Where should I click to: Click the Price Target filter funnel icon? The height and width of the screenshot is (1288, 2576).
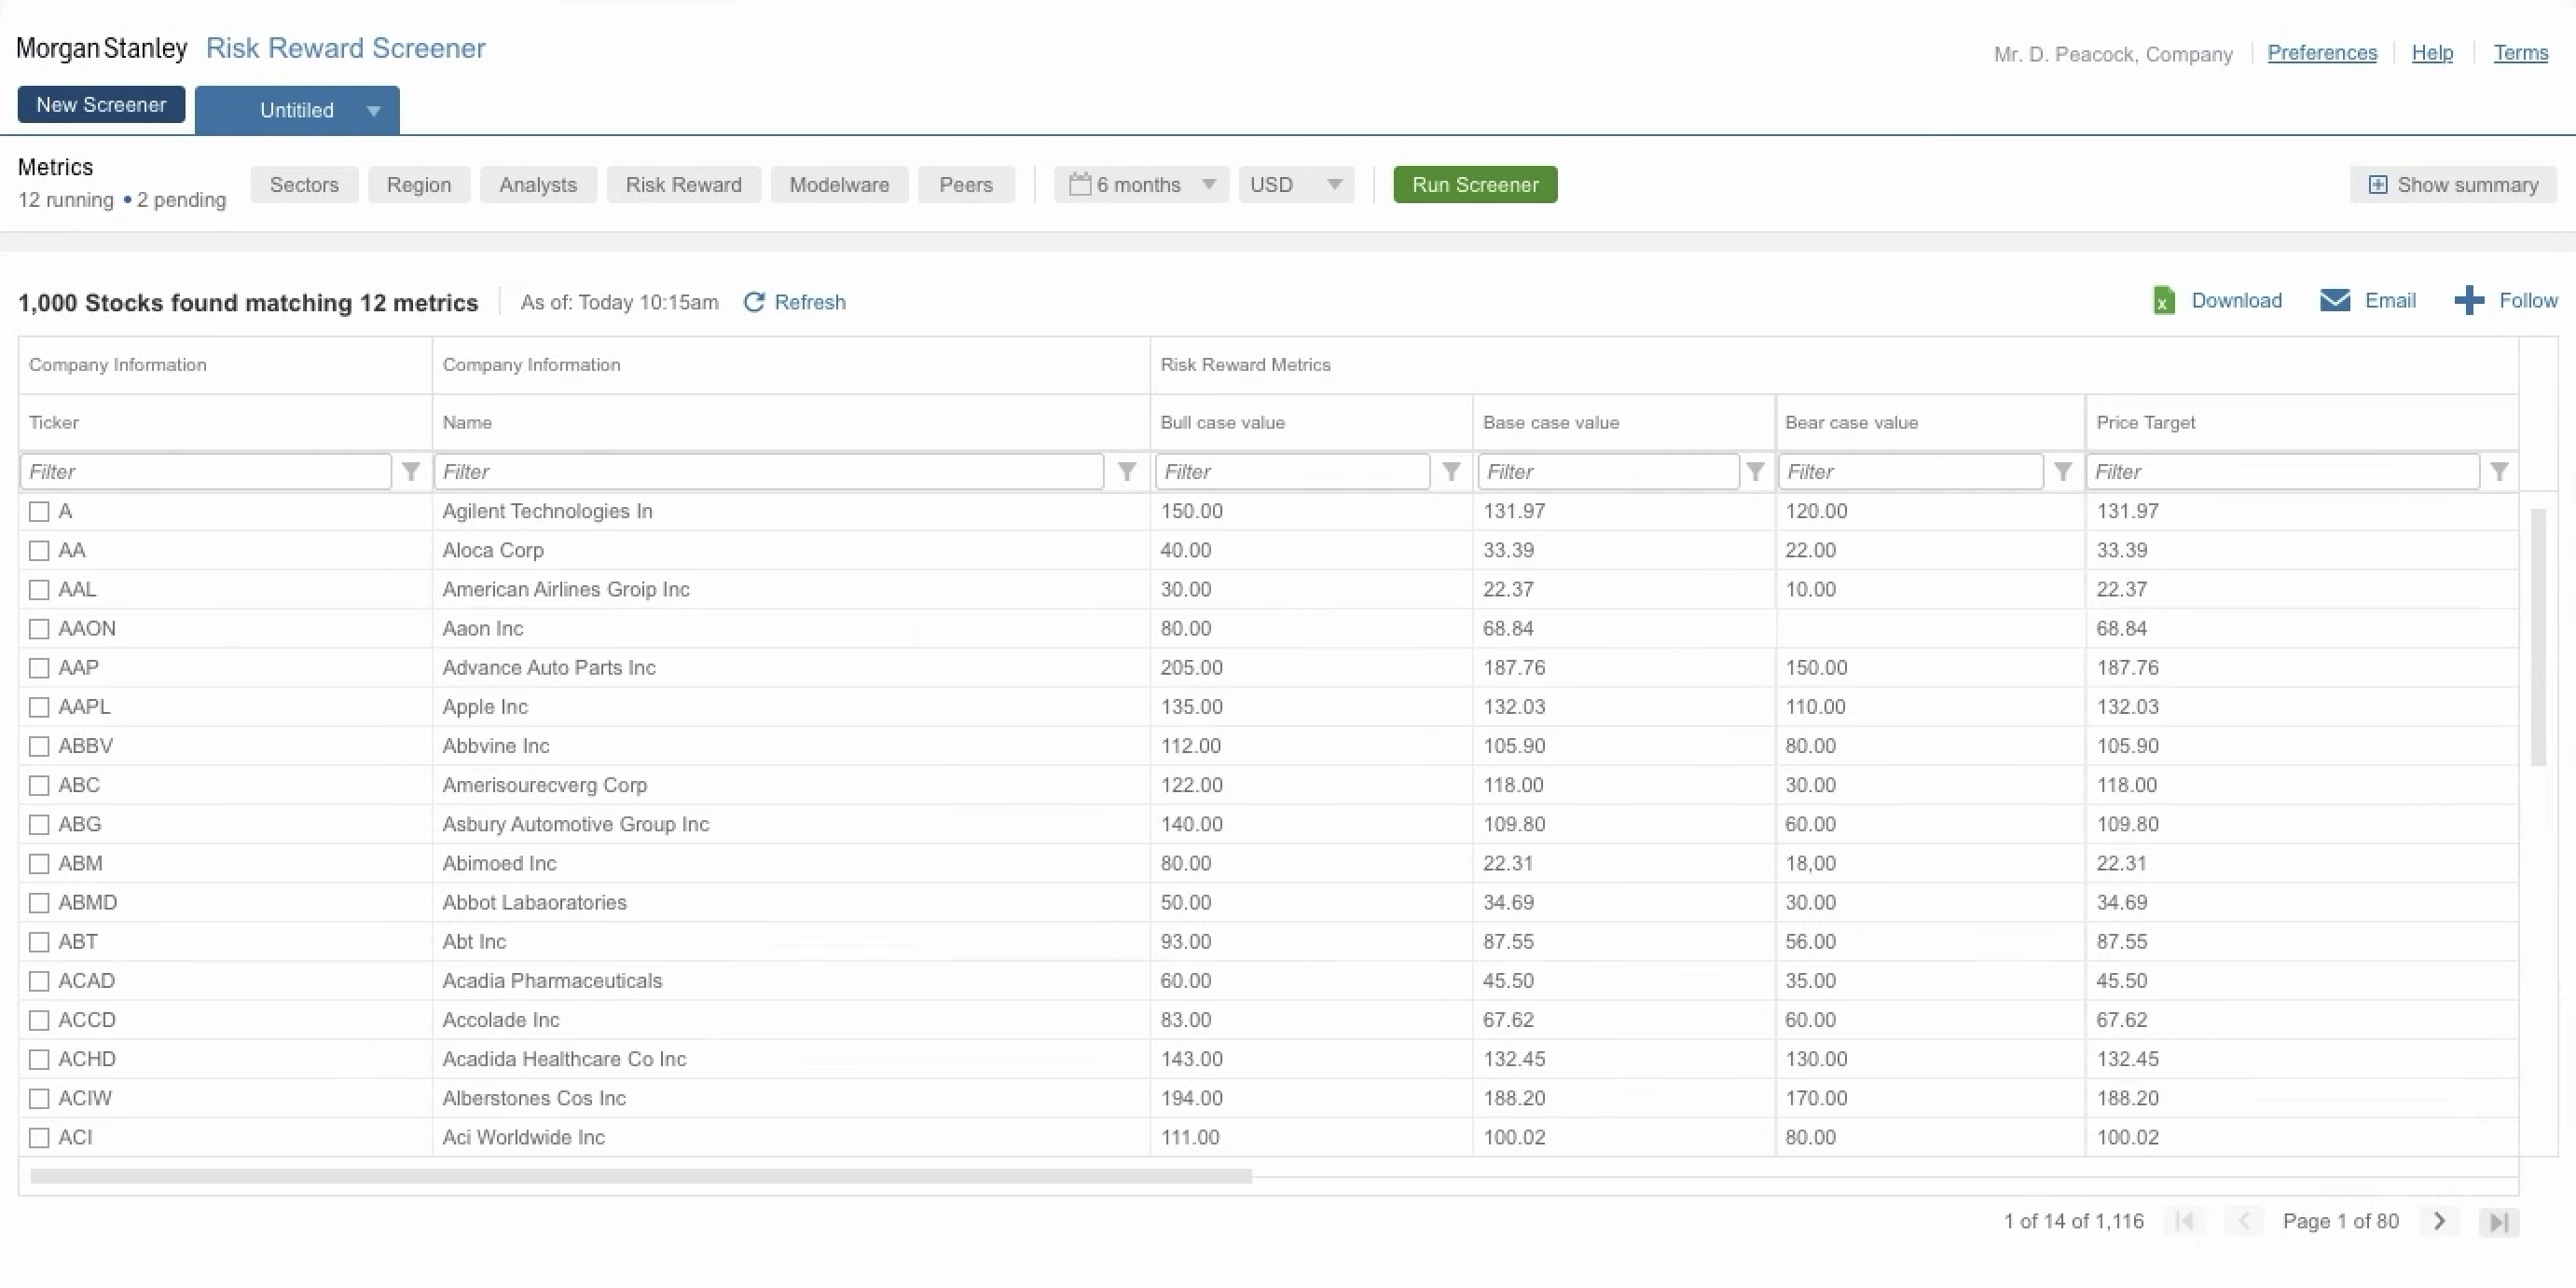[2499, 472]
